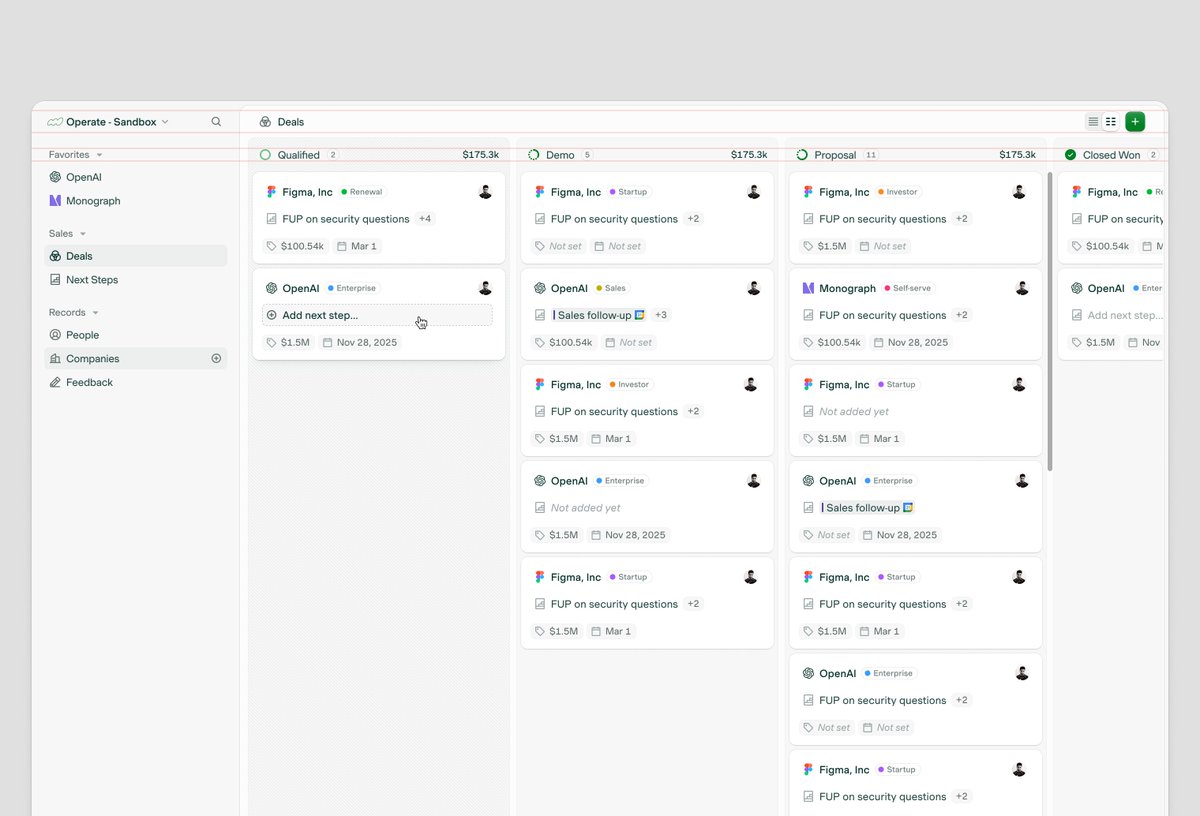This screenshot has width=1200, height=816.
Task: Click the avatar on Qualified OpenAI card
Action: point(485,288)
